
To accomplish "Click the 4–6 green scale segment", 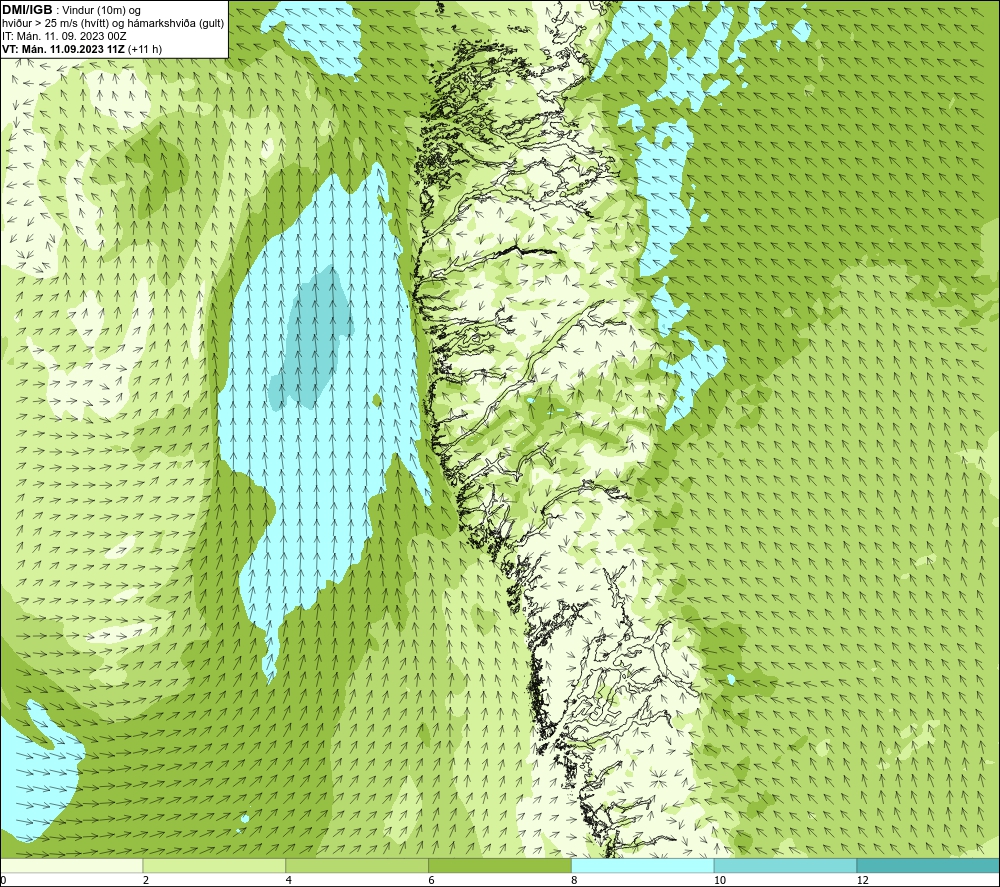I will (x=357, y=865).
